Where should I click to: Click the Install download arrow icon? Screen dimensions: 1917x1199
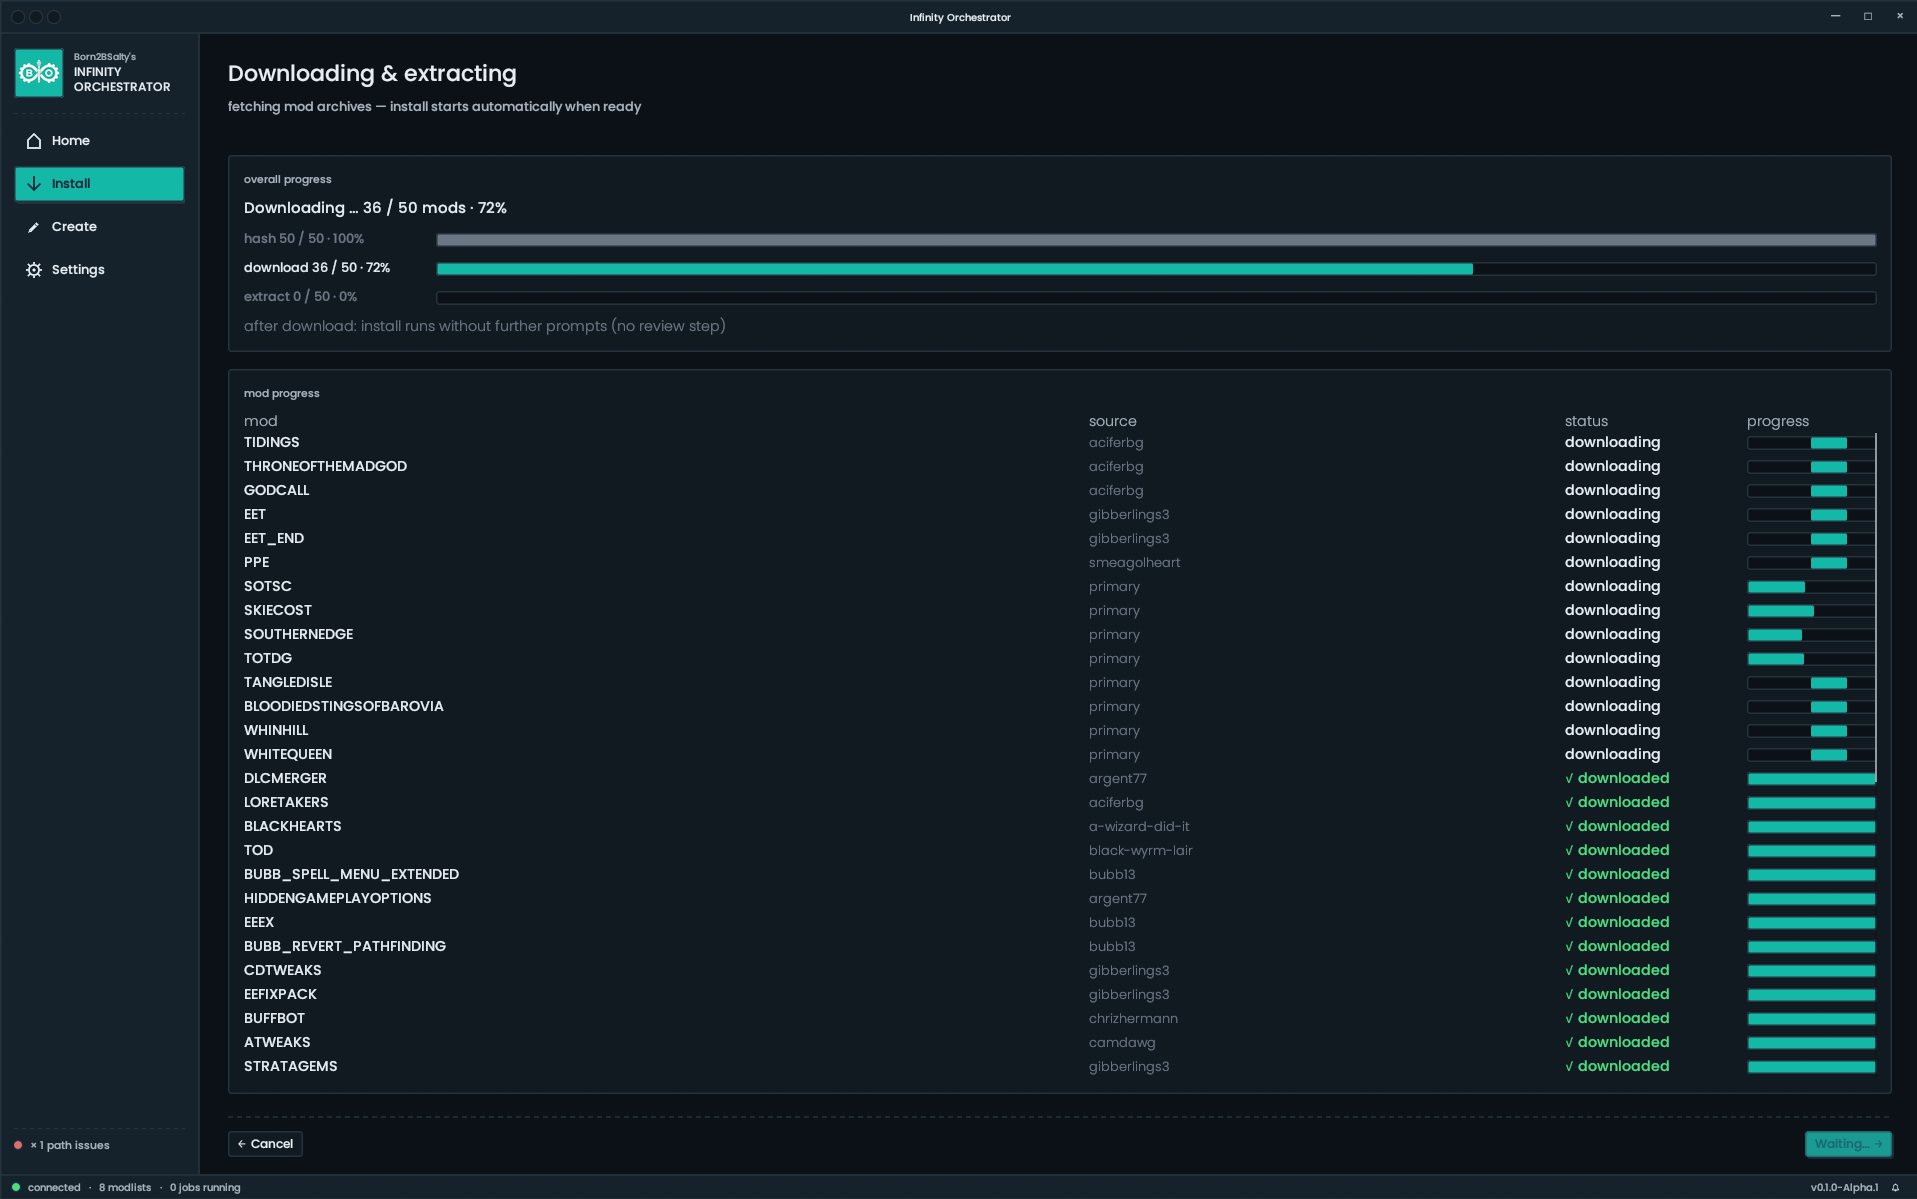(x=34, y=184)
